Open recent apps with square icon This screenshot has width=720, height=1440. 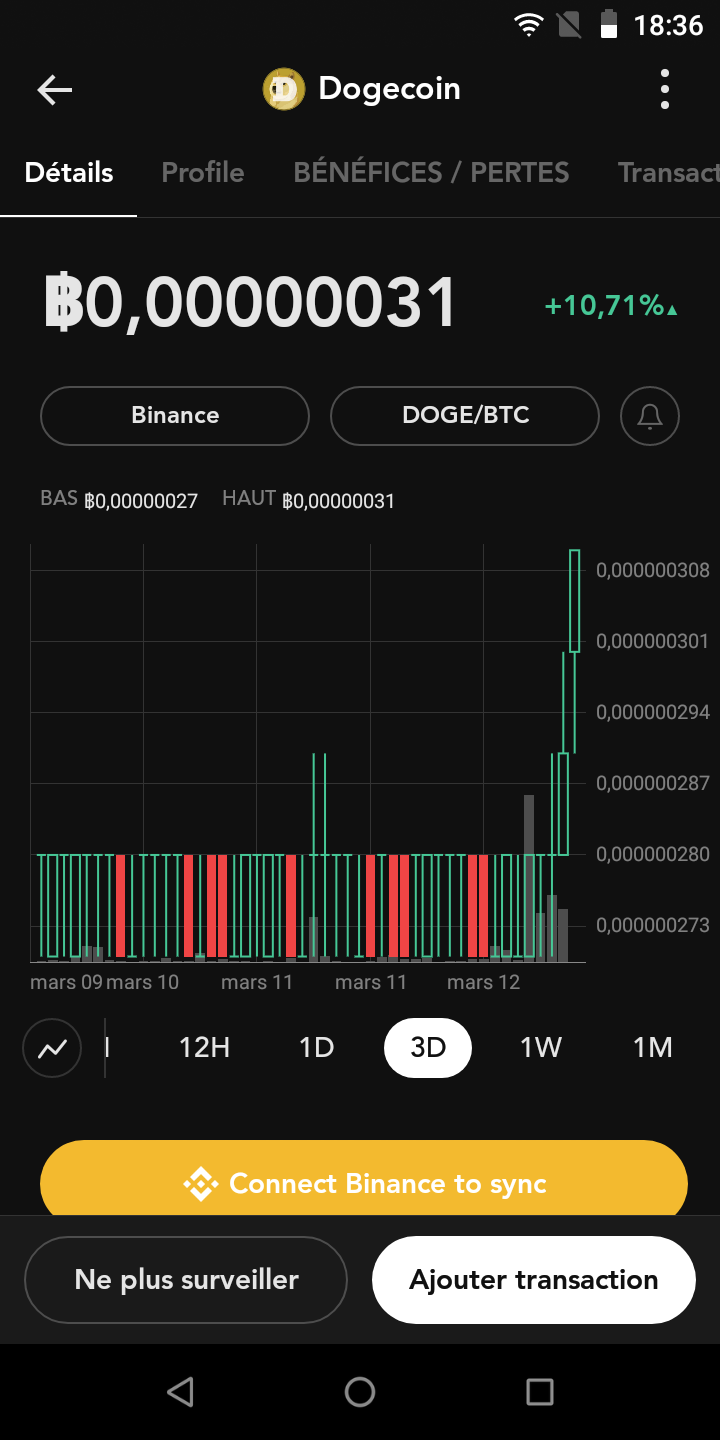pos(539,1391)
